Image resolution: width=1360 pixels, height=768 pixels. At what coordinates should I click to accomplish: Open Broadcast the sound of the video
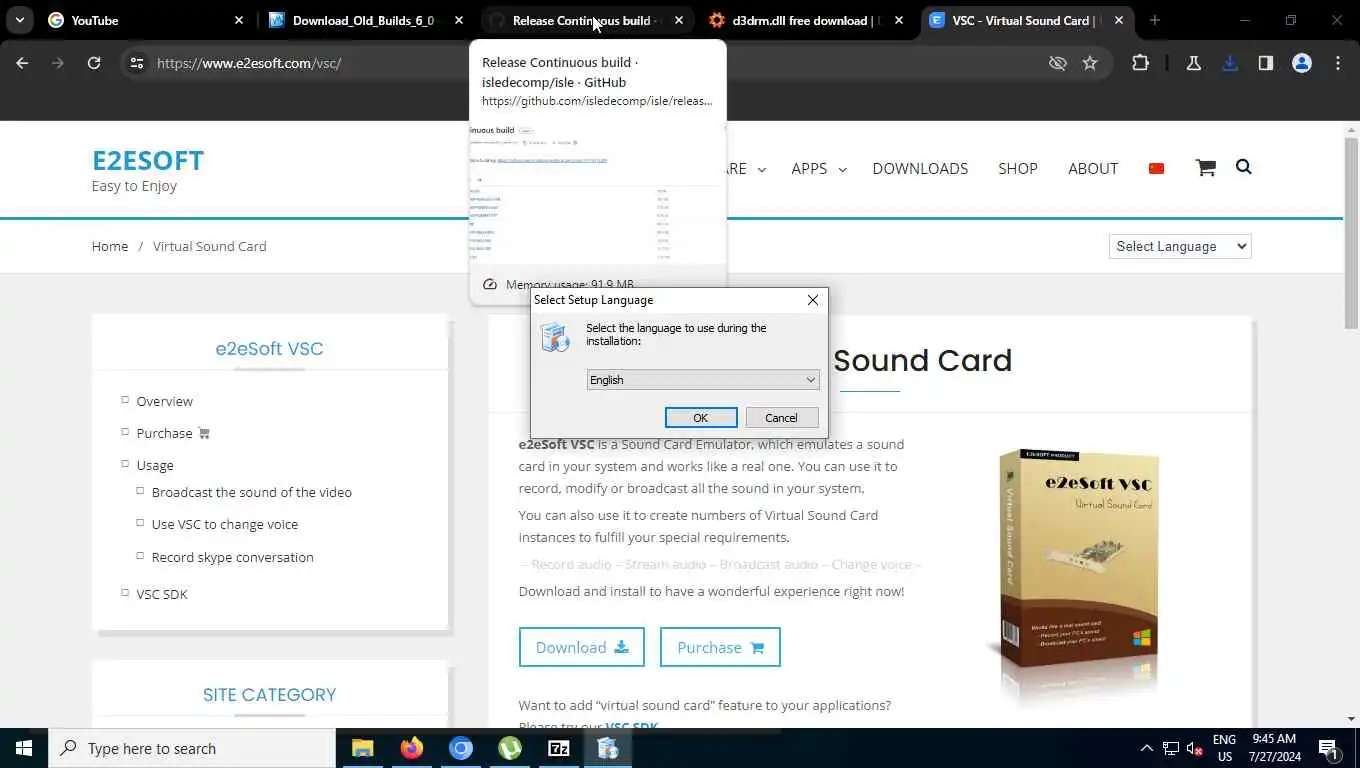click(x=252, y=492)
